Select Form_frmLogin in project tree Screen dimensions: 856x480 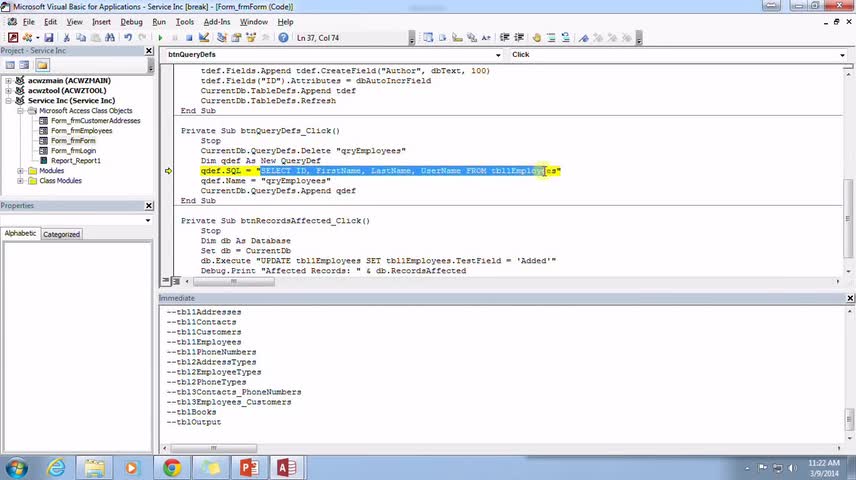(73, 151)
